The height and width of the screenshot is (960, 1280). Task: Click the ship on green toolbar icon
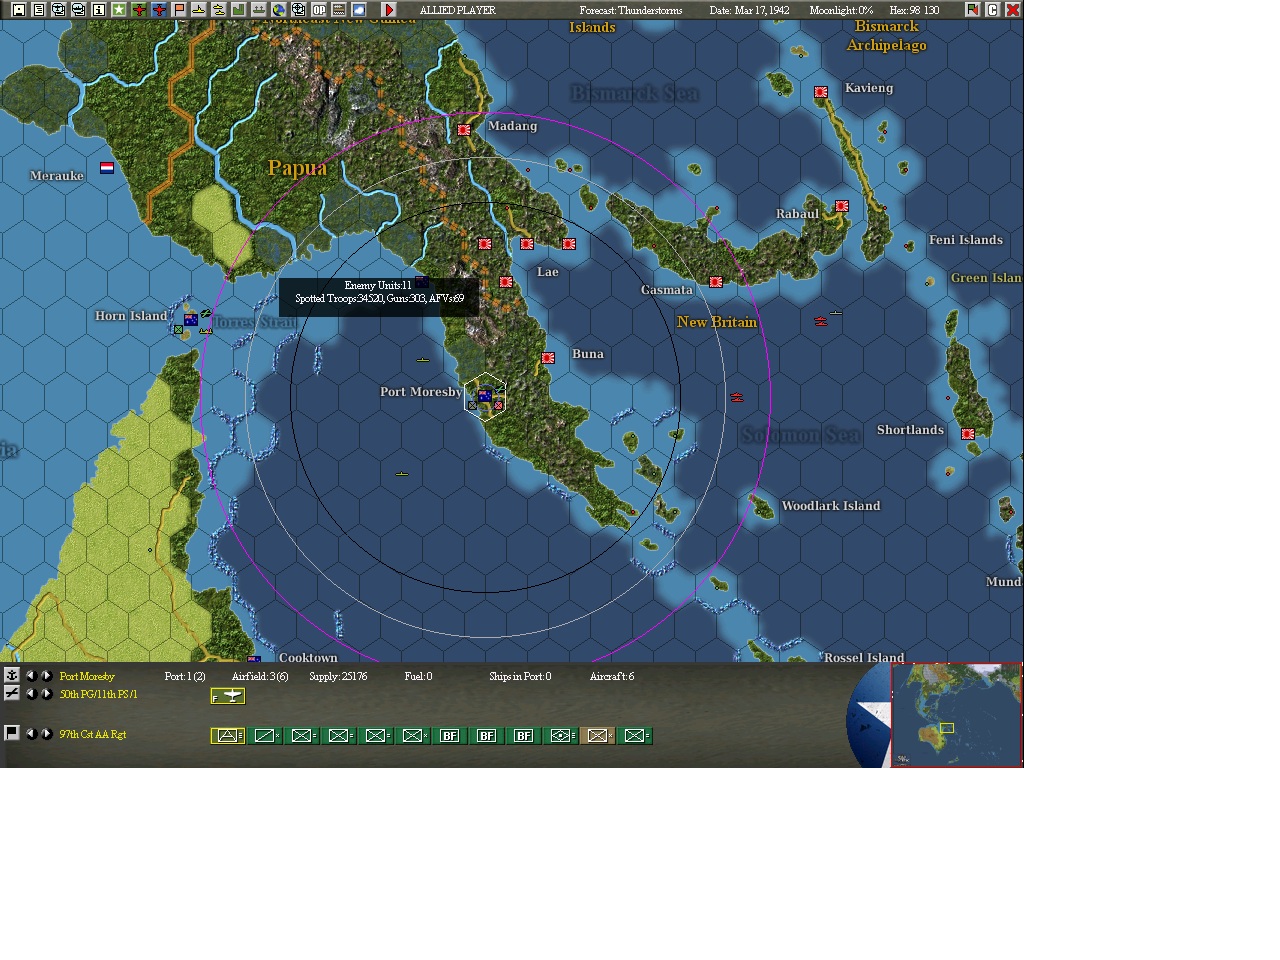coord(259,10)
